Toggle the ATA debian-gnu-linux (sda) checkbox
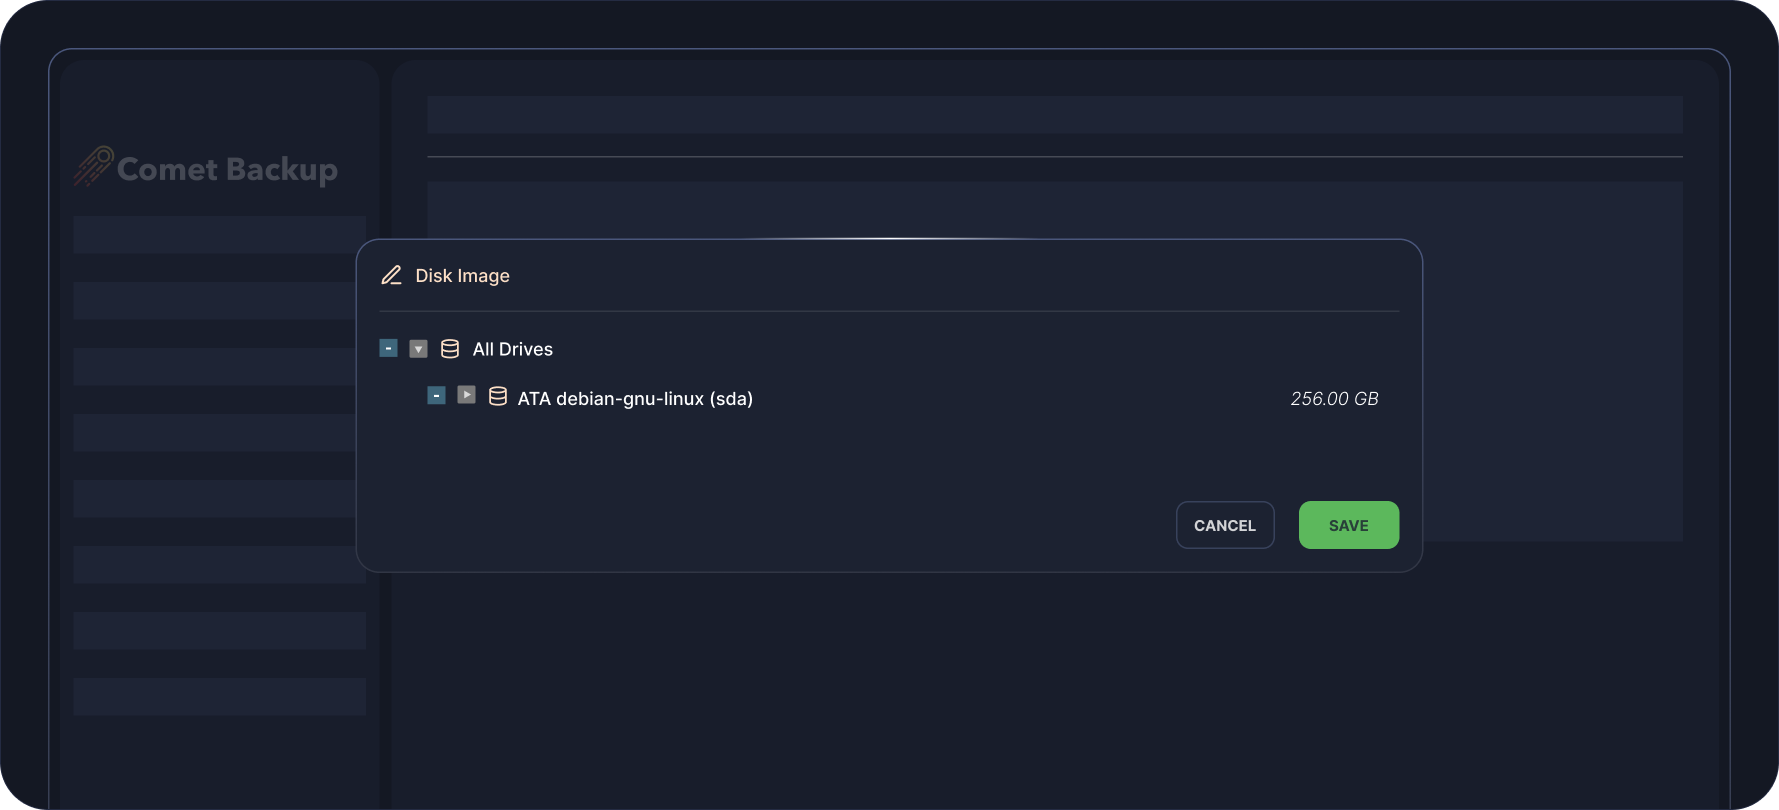The height and width of the screenshot is (810, 1779). coord(436,396)
